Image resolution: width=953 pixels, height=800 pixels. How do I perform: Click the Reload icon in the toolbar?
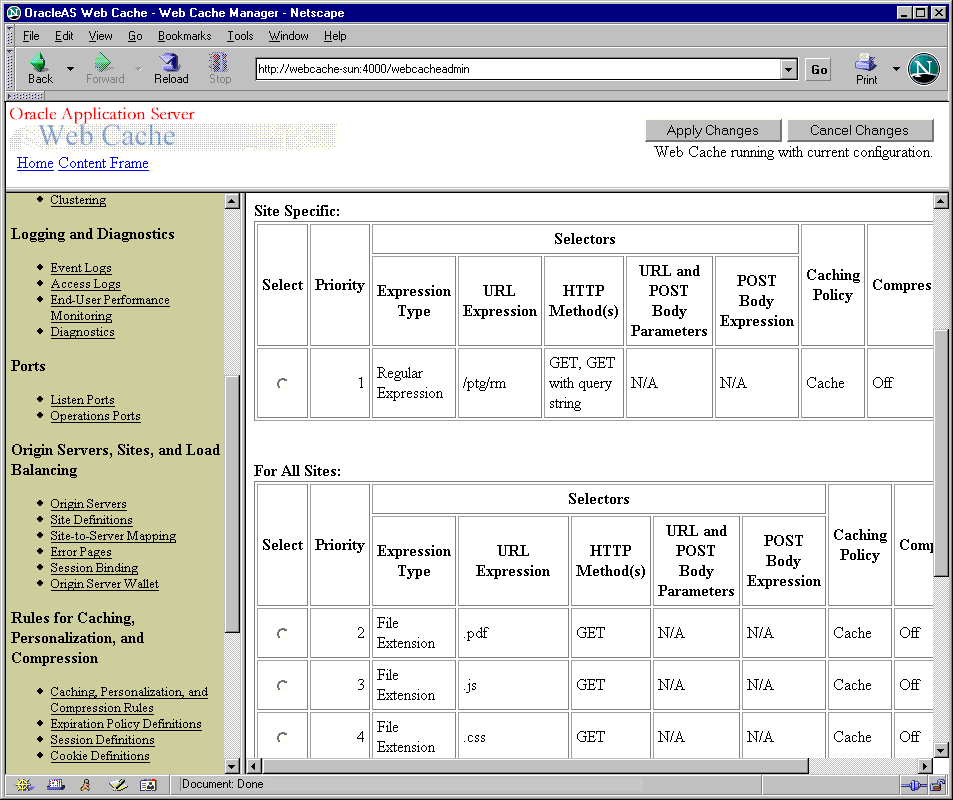[x=170, y=68]
